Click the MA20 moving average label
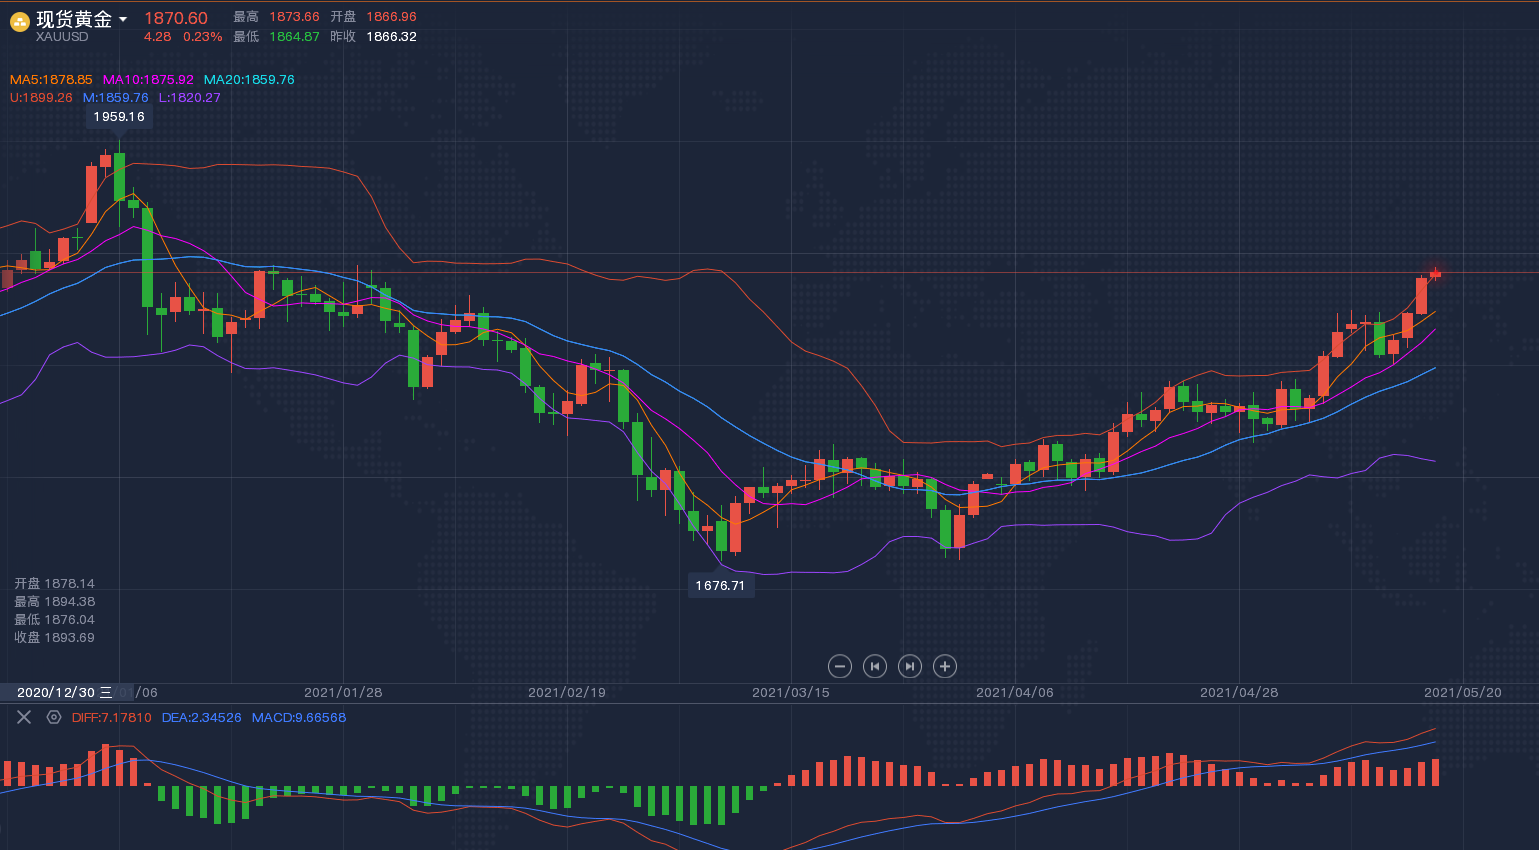Viewport: 1539px width, 850px height. click(249, 80)
